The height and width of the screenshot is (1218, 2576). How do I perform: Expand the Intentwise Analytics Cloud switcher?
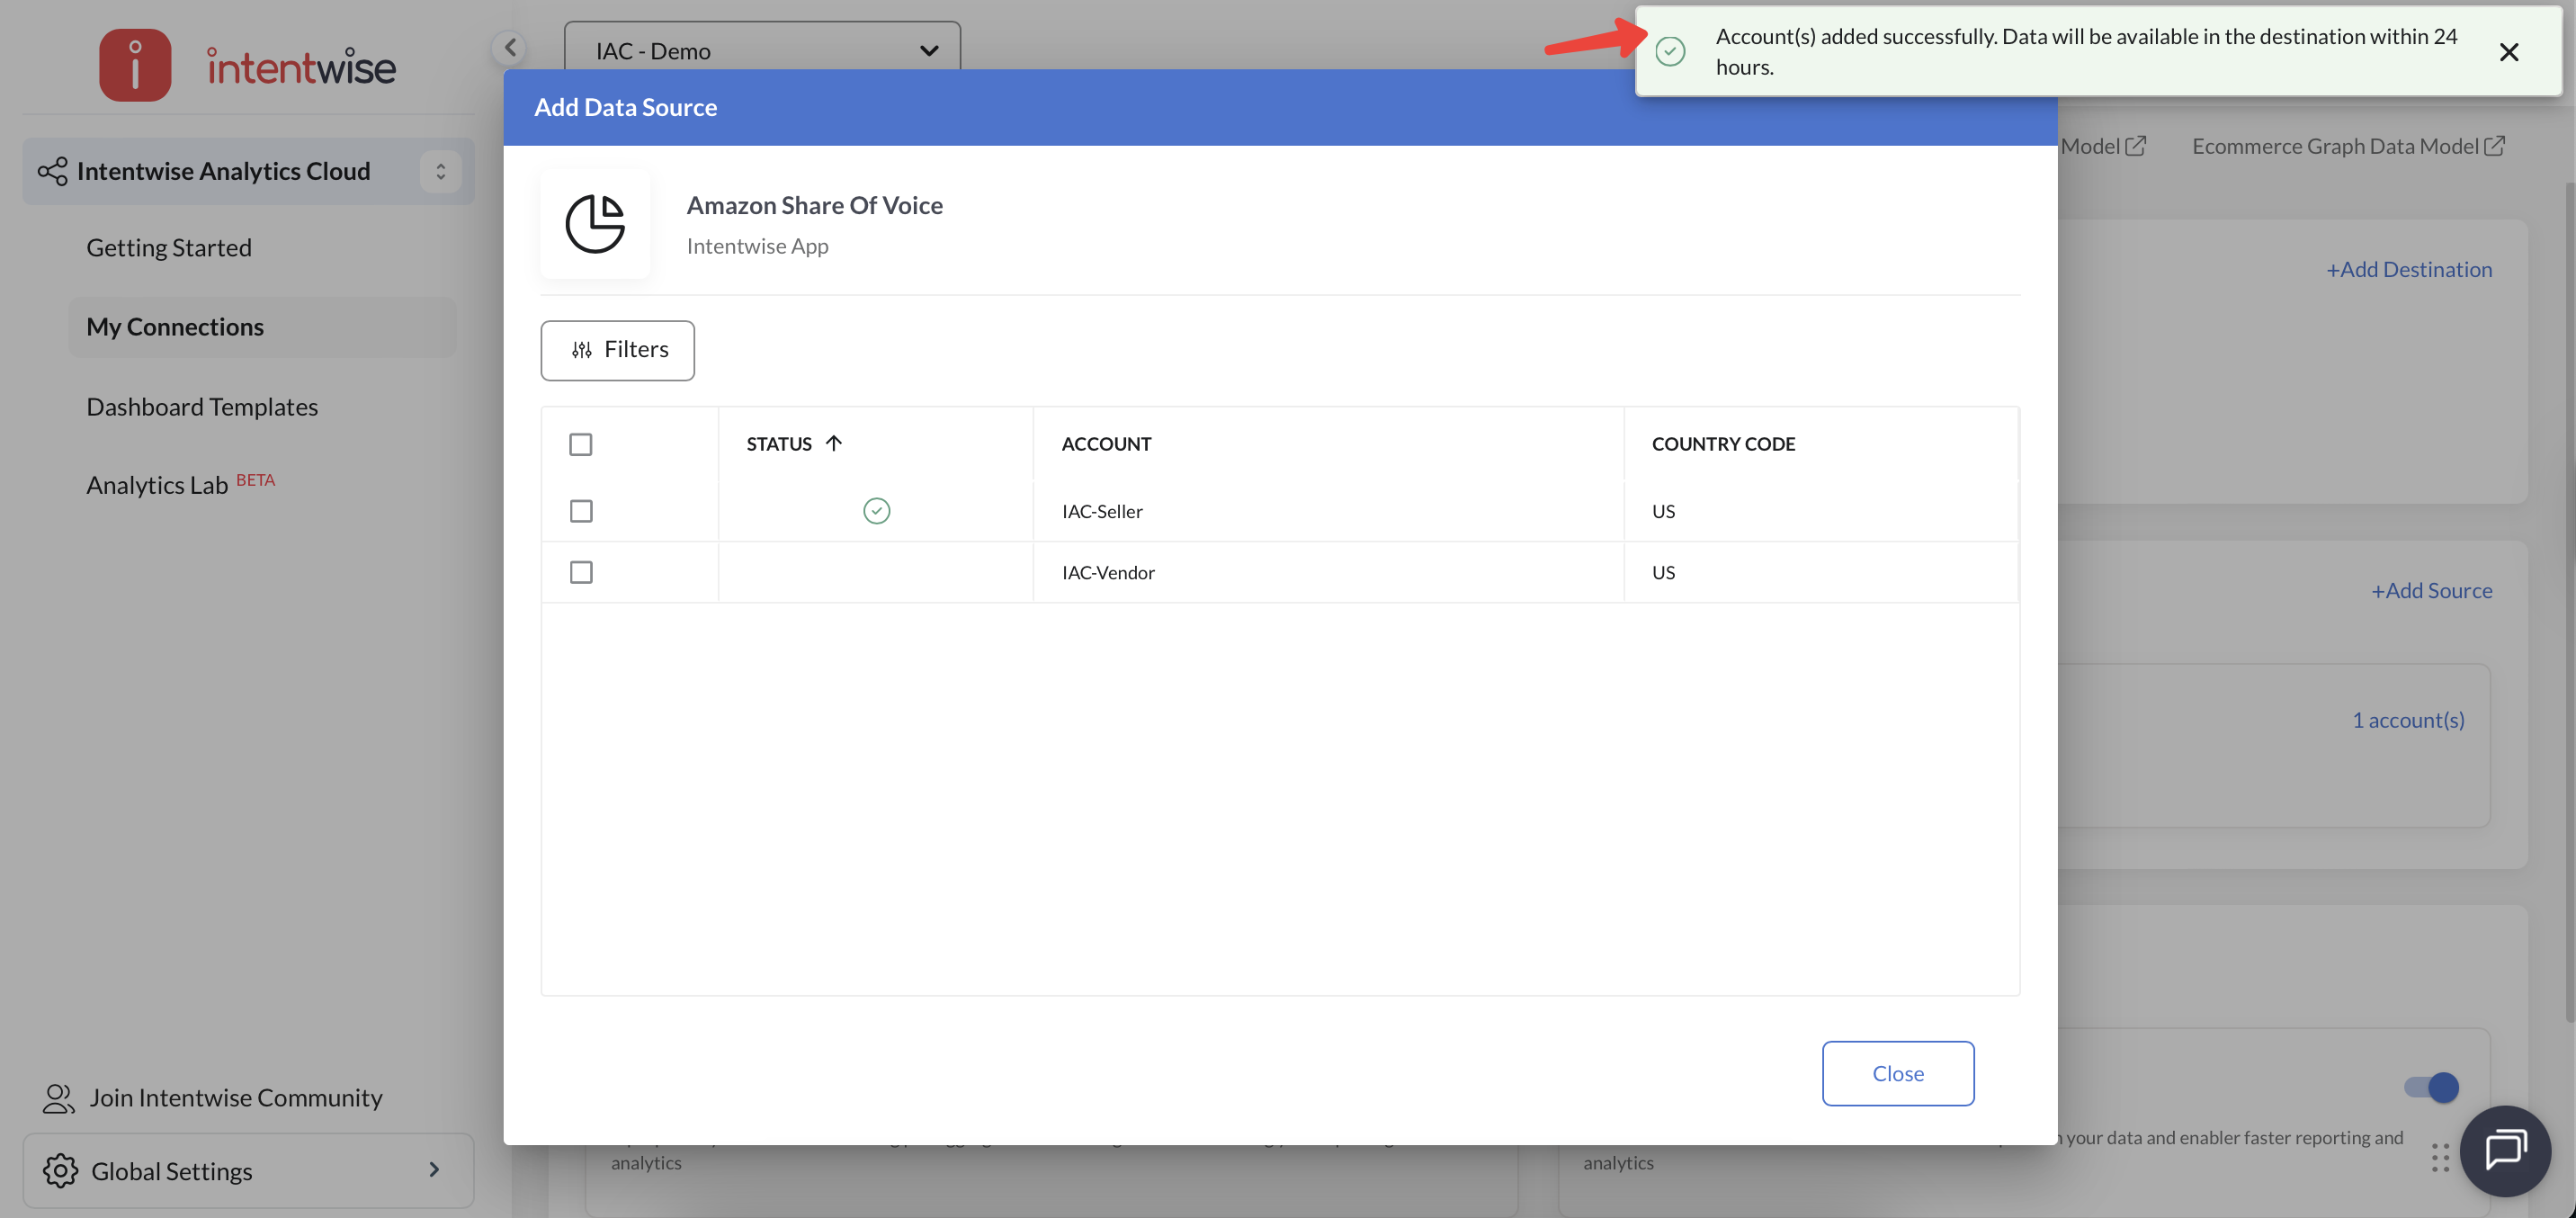point(440,171)
